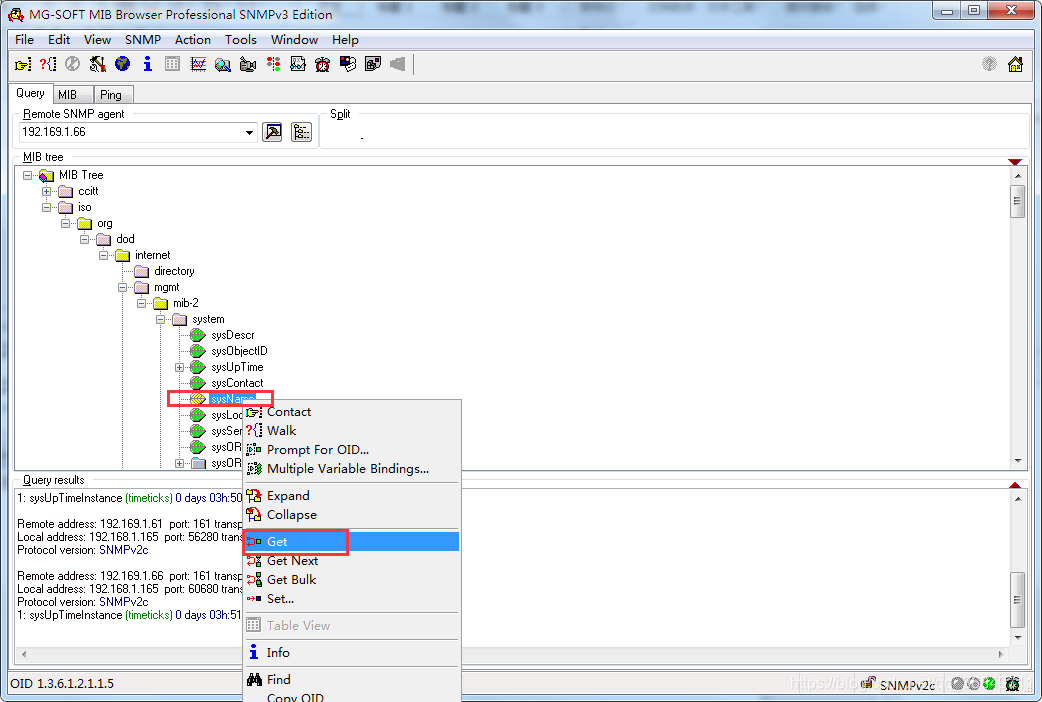1042x702 pixels.
Task: Click the lock icon beside SNMPv2c in status bar
Action: pyautogui.click(x=868, y=683)
